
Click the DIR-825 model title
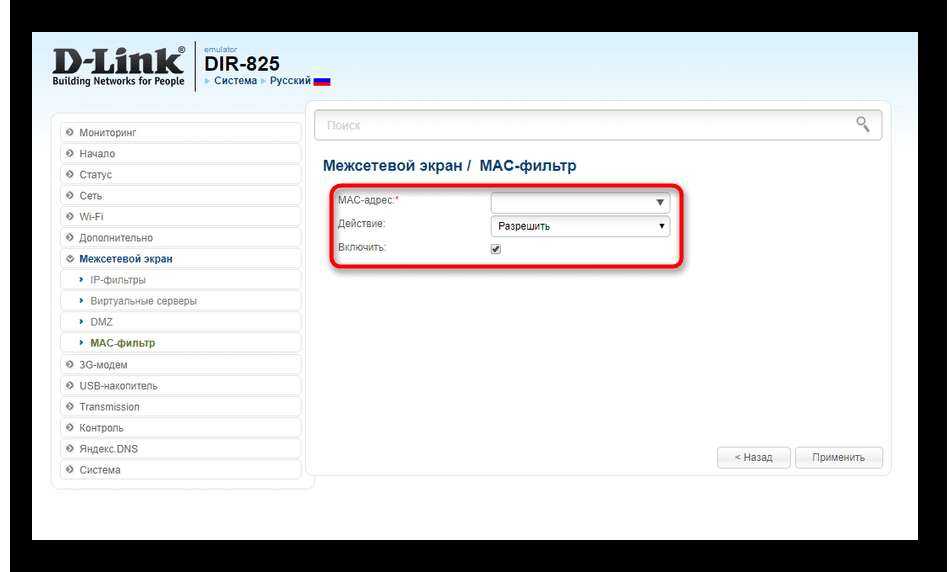[242, 64]
